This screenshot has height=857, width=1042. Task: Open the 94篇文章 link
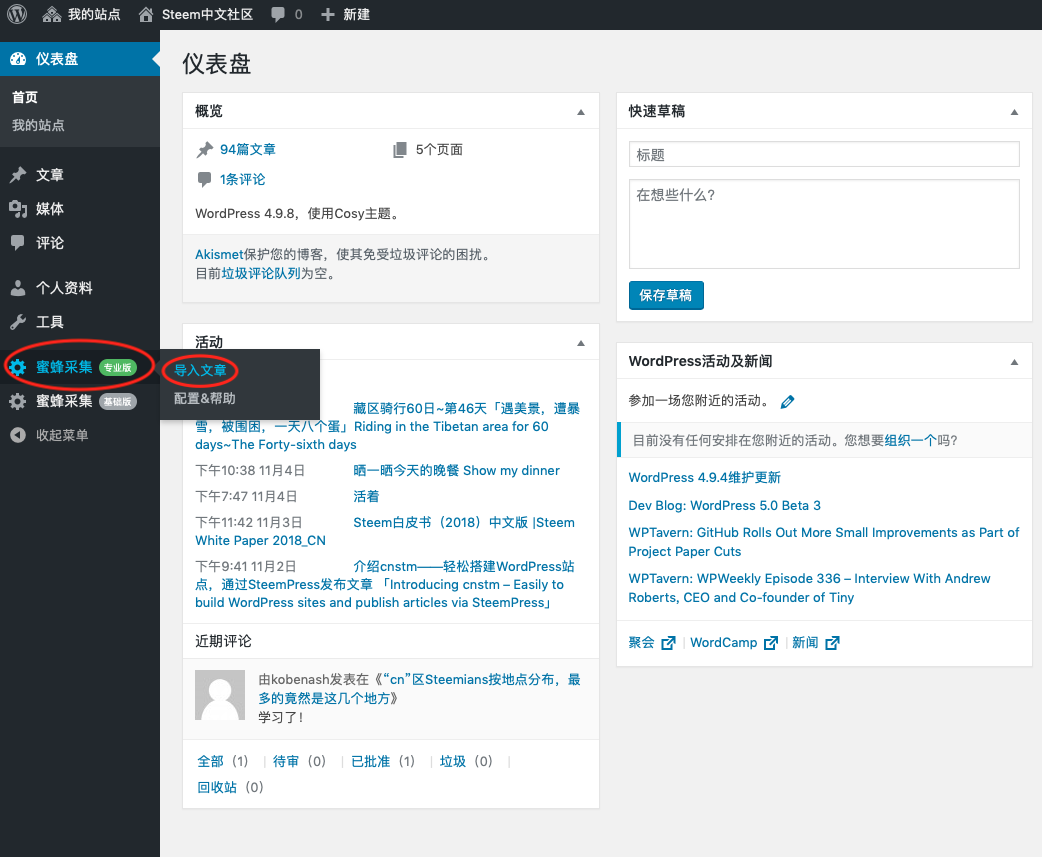tap(247, 149)
